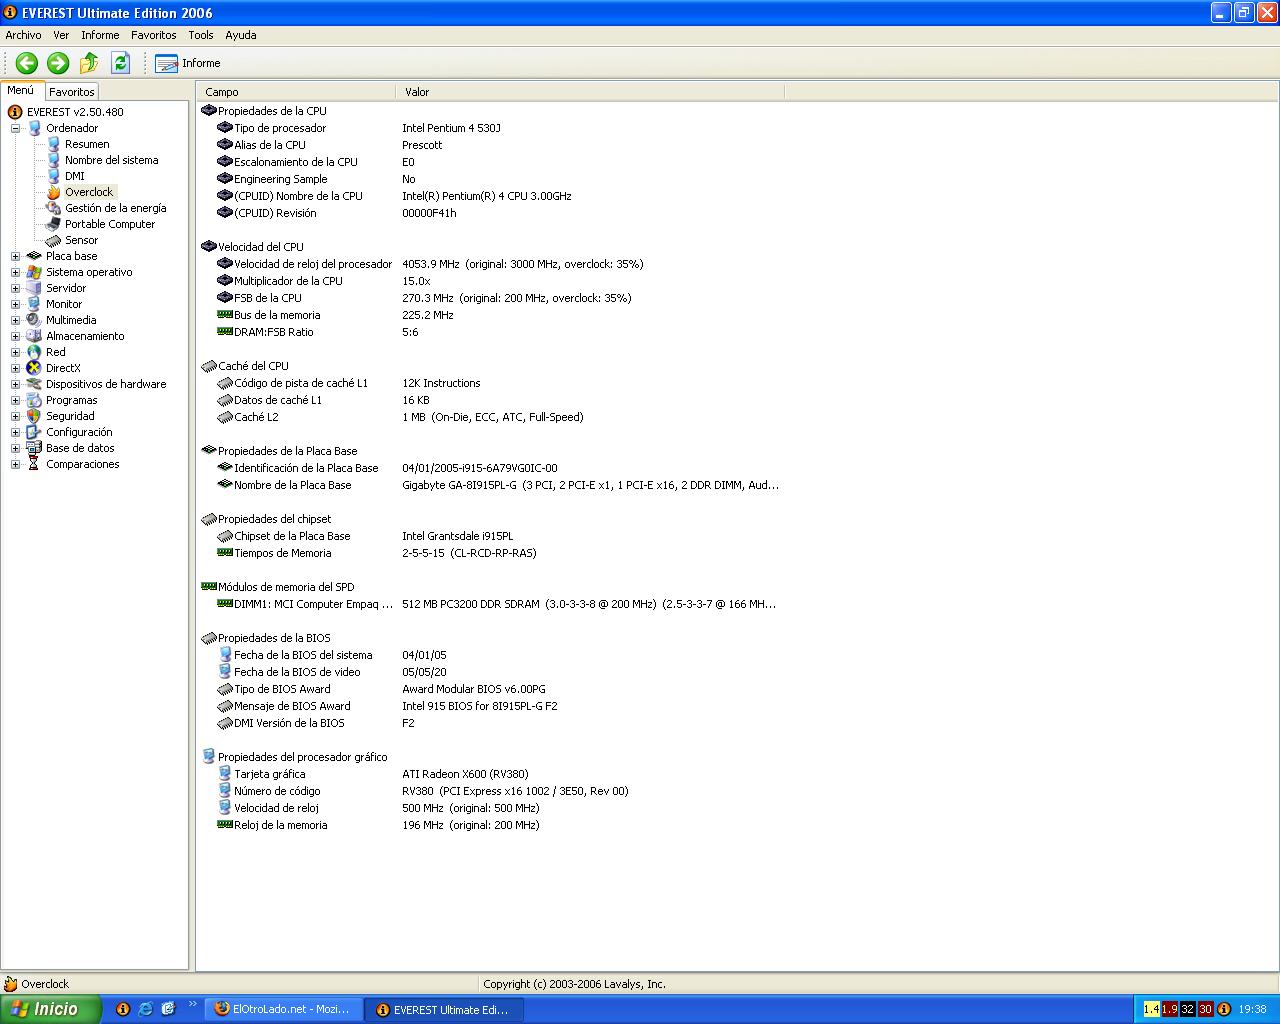The image size is (1280, 1024).
Task: Expand the Multimedia tree node
Action: tap(15, 320)
